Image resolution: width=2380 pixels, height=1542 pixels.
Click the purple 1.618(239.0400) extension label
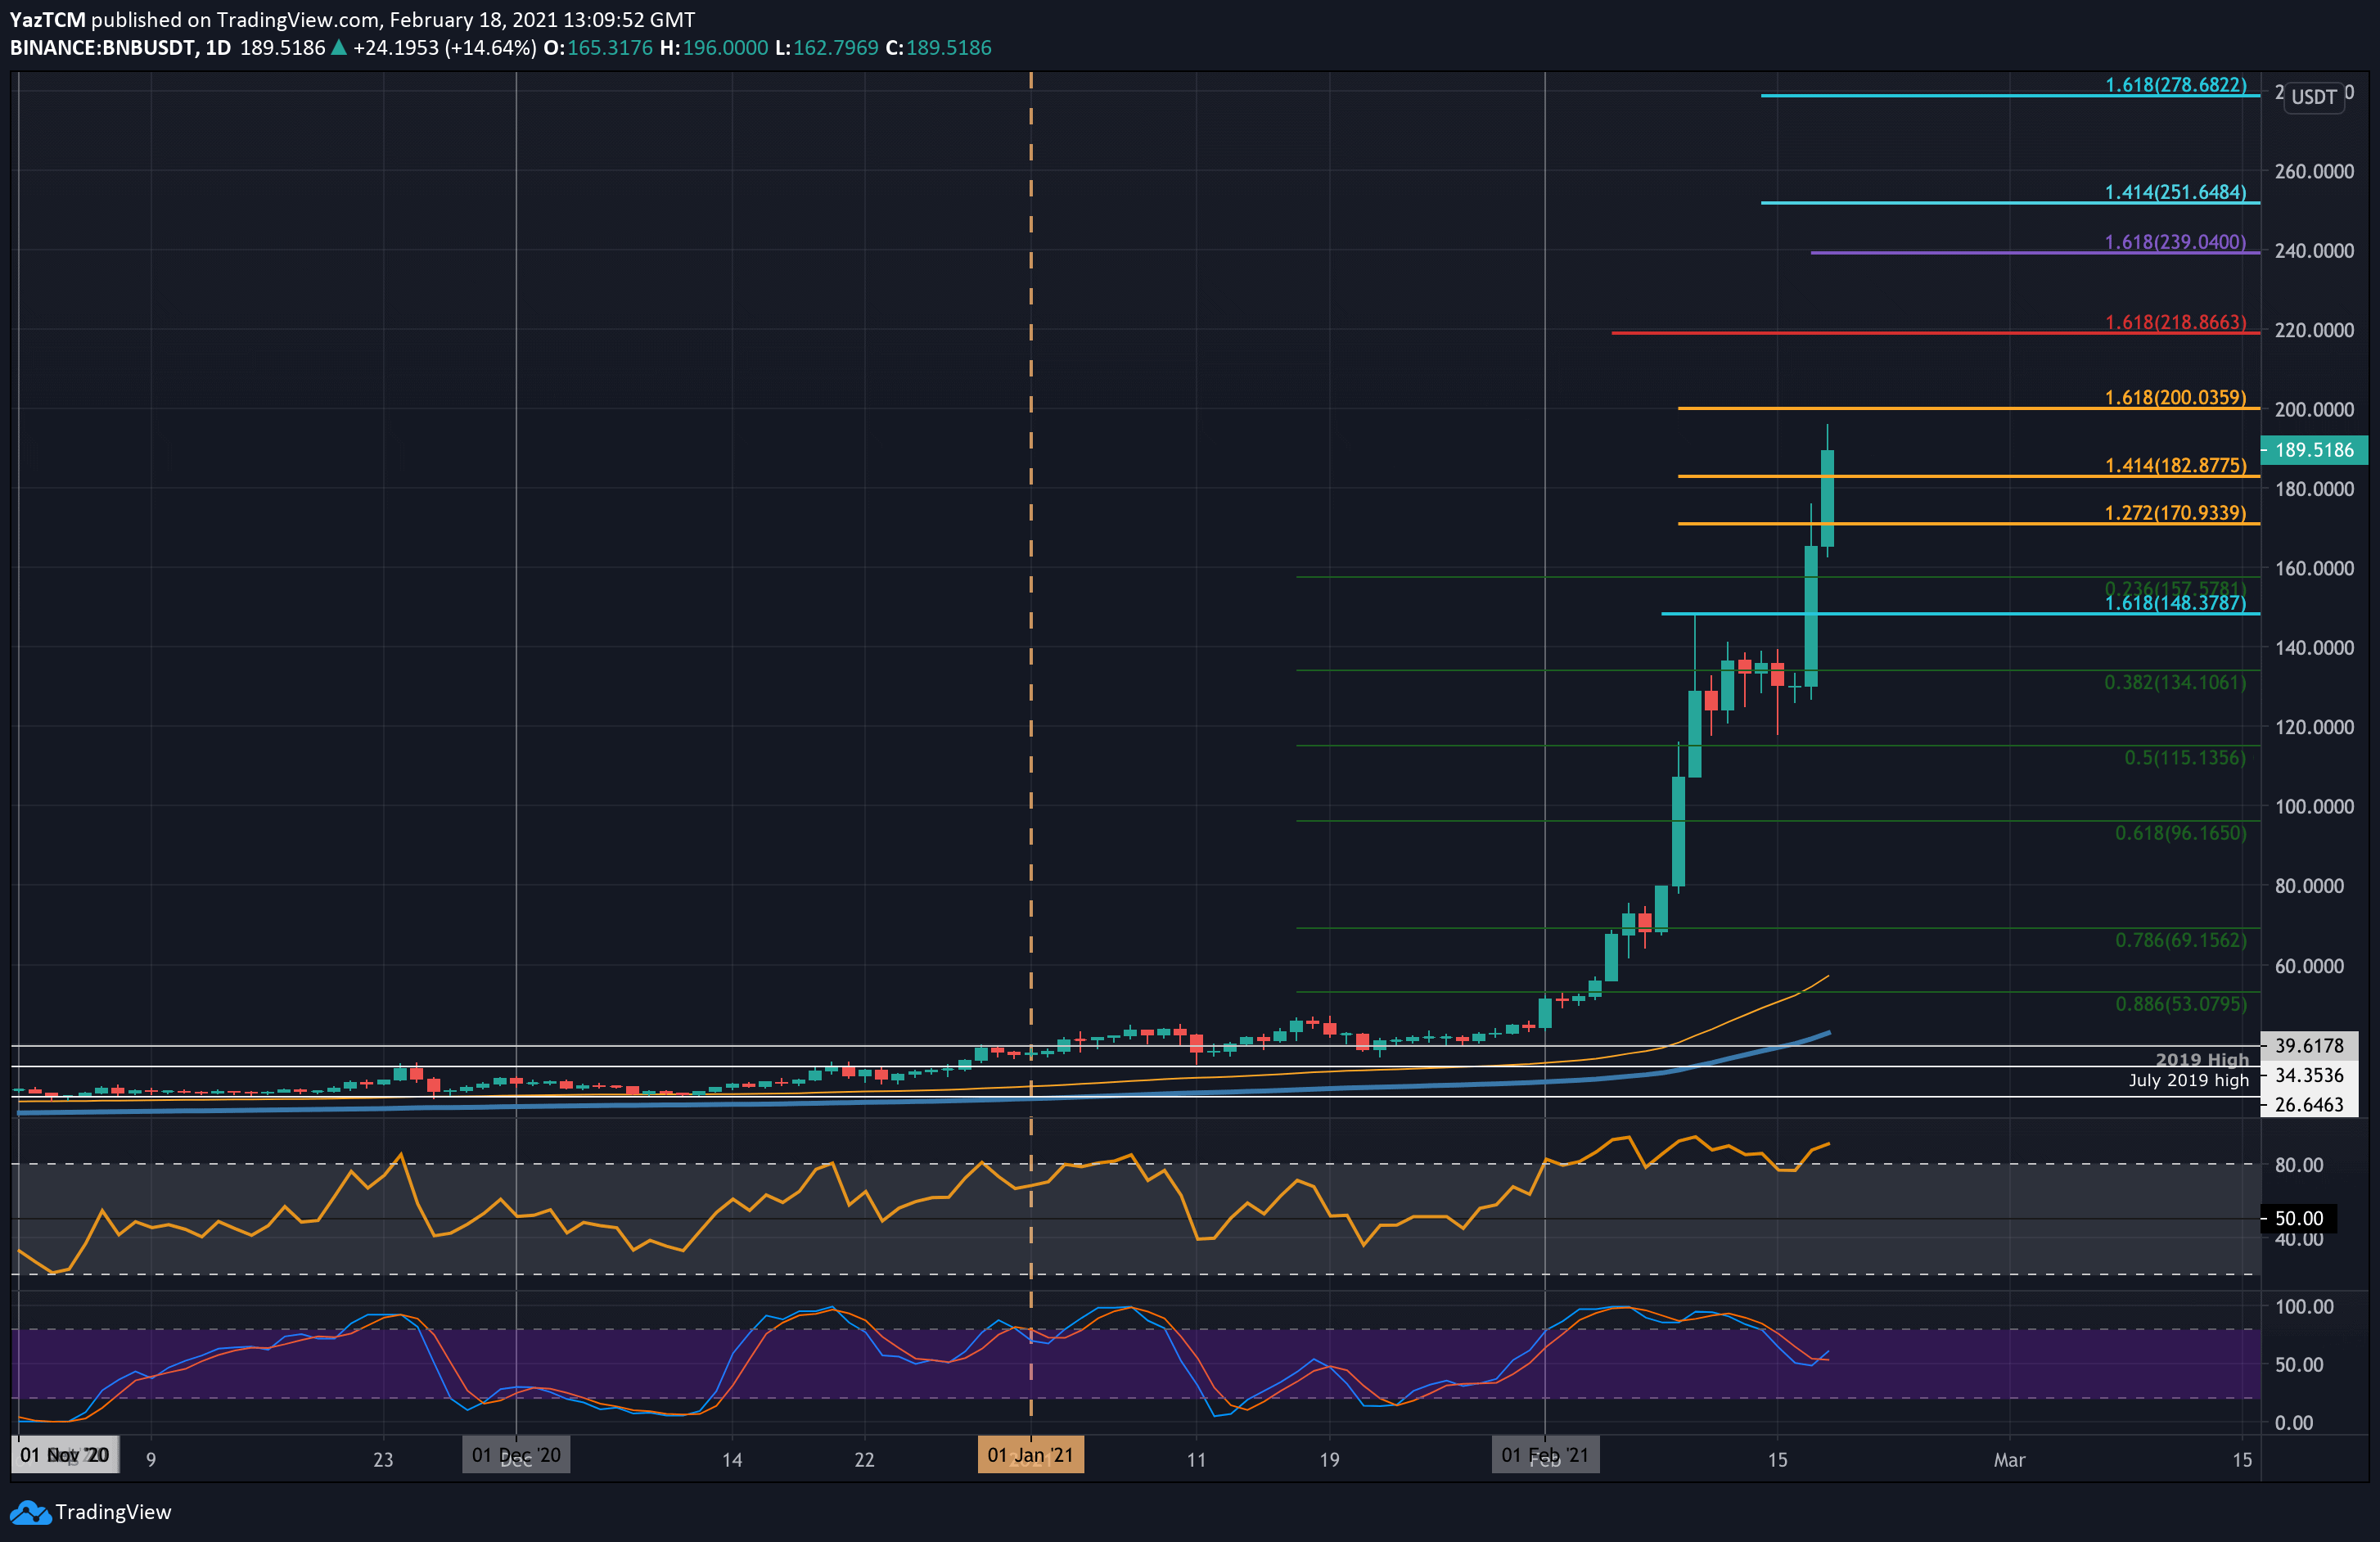point(2175,242)
